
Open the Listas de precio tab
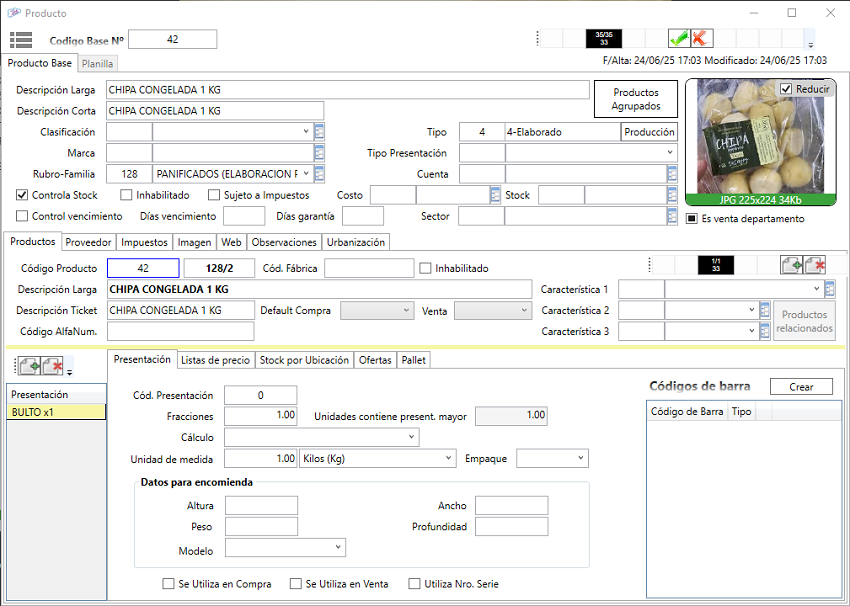(x=215, y=360)
